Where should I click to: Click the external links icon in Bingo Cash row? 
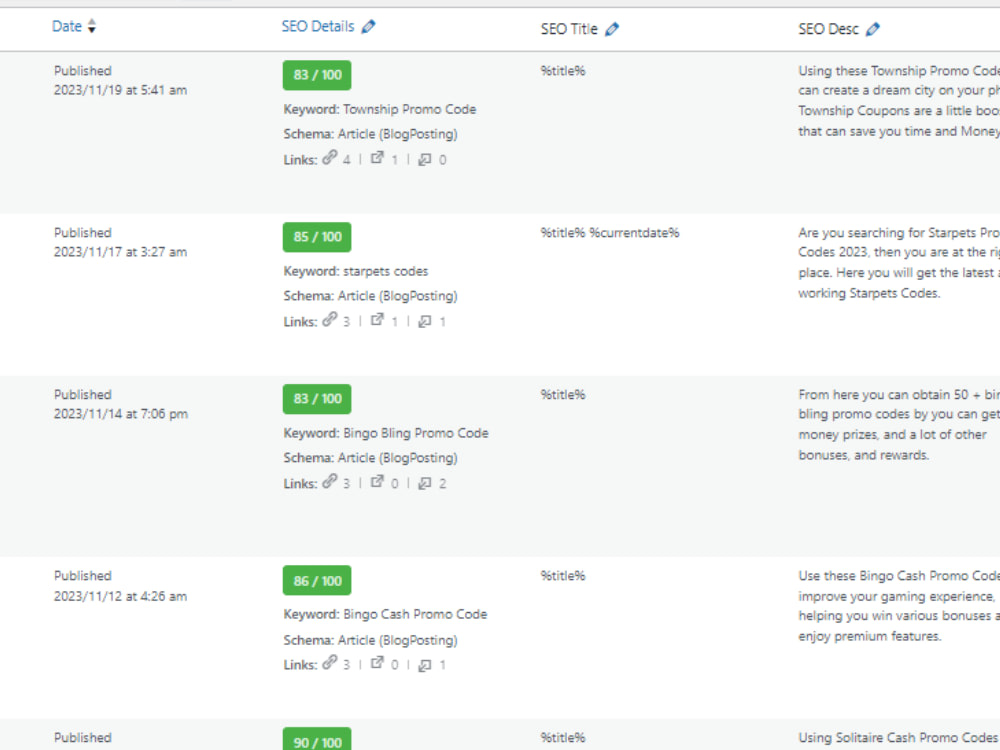(377, 663)
